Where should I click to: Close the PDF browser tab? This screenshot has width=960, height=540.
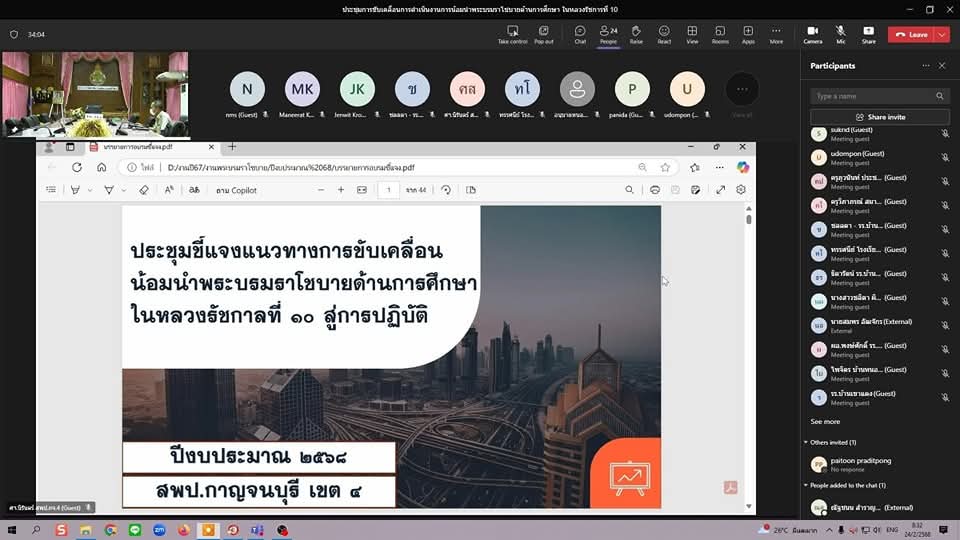click(x=211, y=147)
